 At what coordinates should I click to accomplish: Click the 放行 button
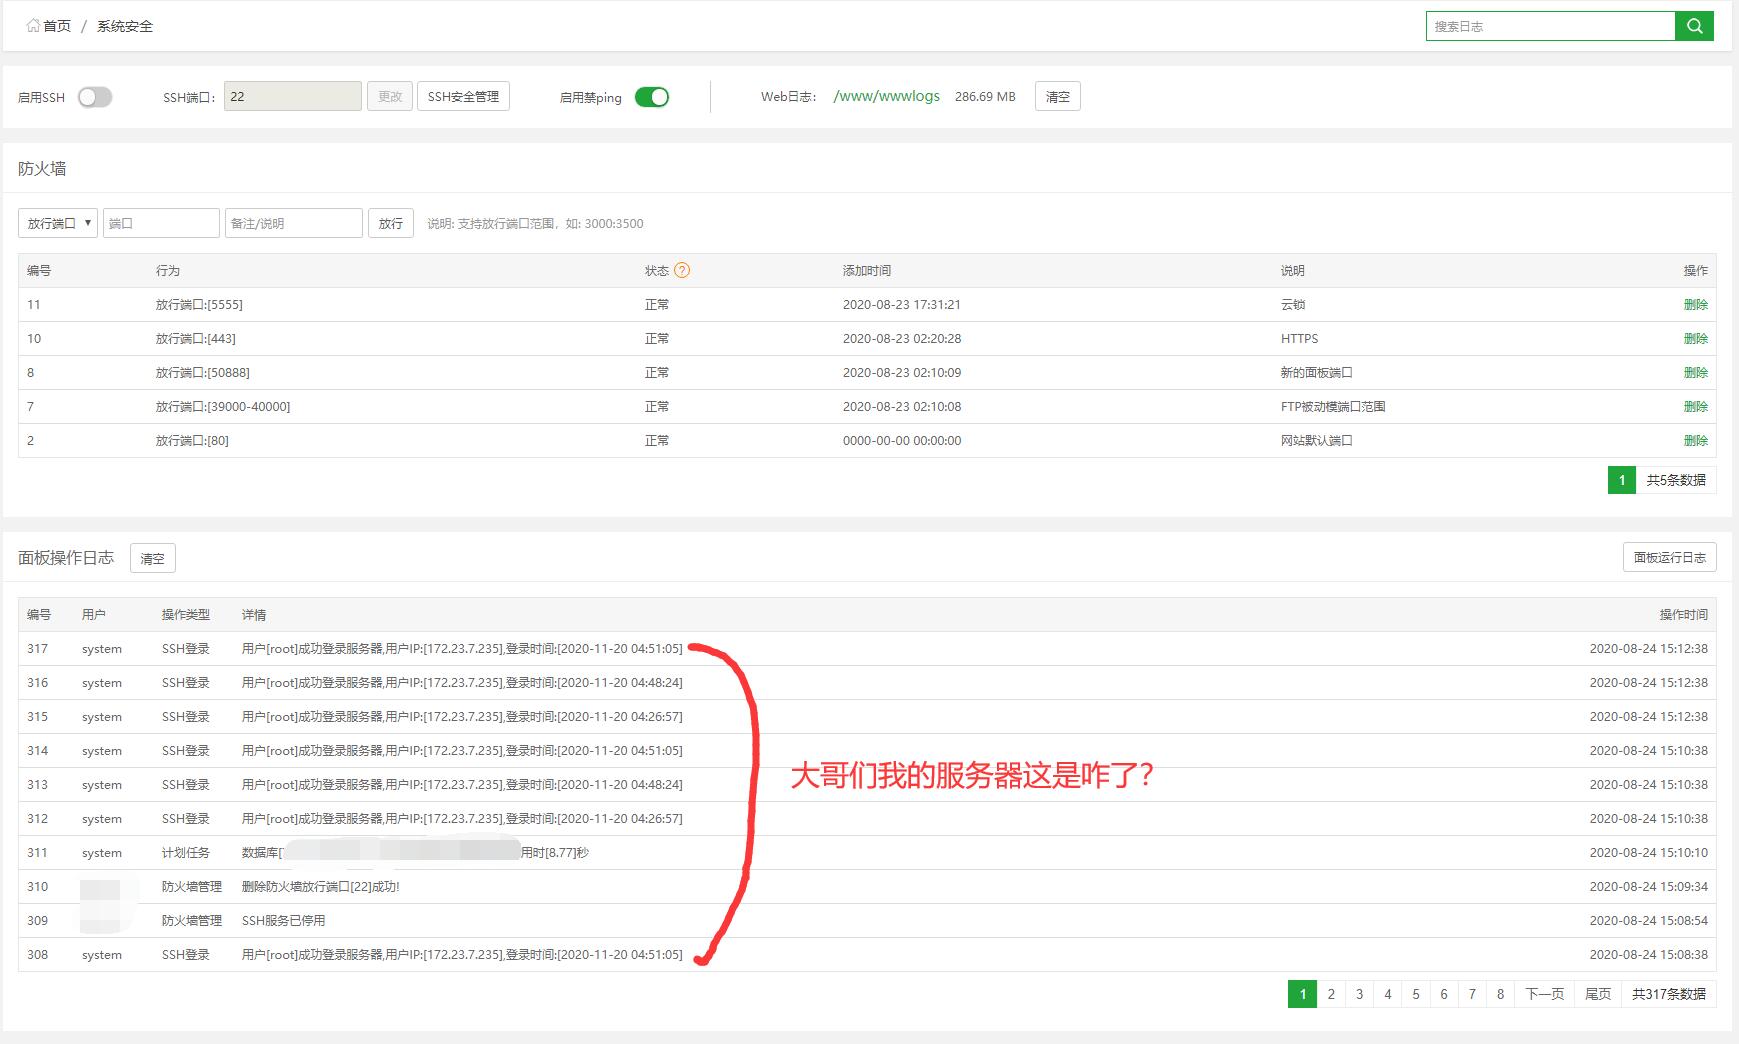[391, 223]
